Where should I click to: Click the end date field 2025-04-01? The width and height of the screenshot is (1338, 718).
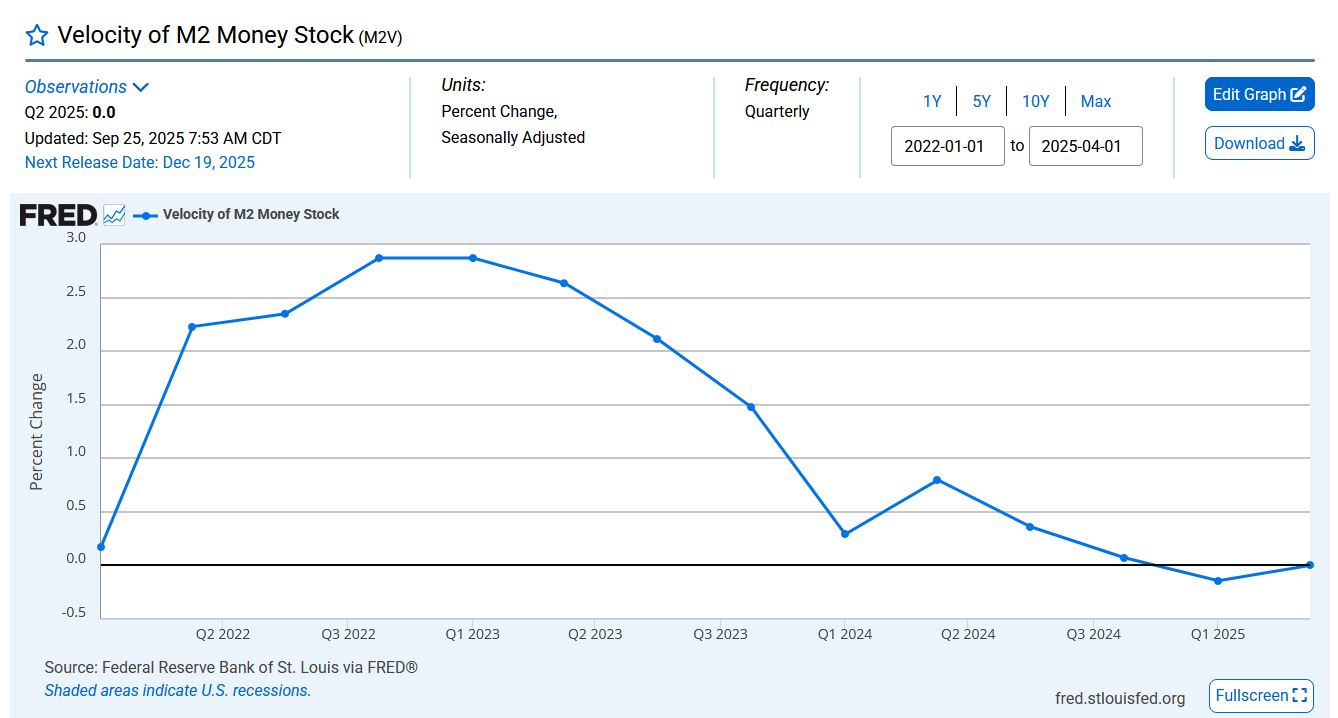click(x=1085, y=146)
